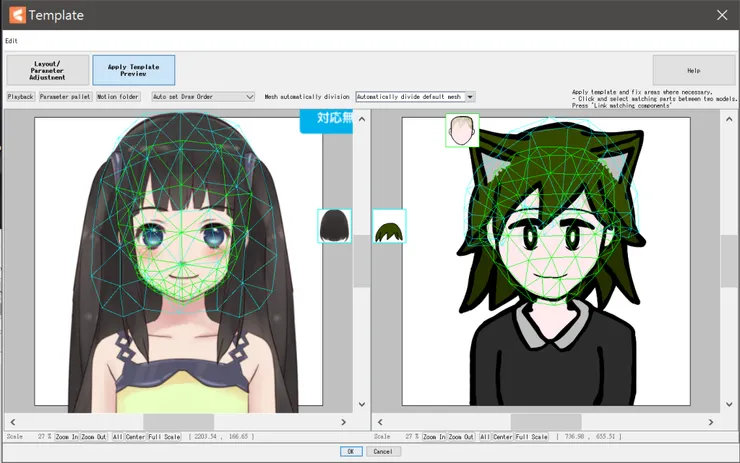Open the Help button

693,70
